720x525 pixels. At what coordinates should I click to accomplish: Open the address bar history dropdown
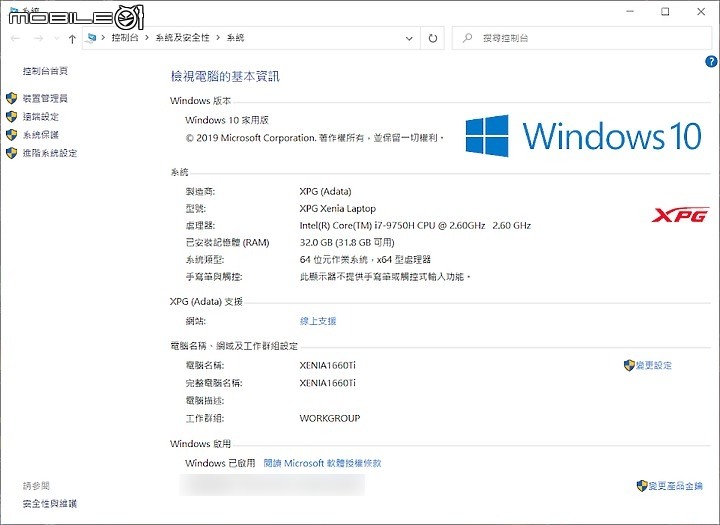click(x=409, y=38)
